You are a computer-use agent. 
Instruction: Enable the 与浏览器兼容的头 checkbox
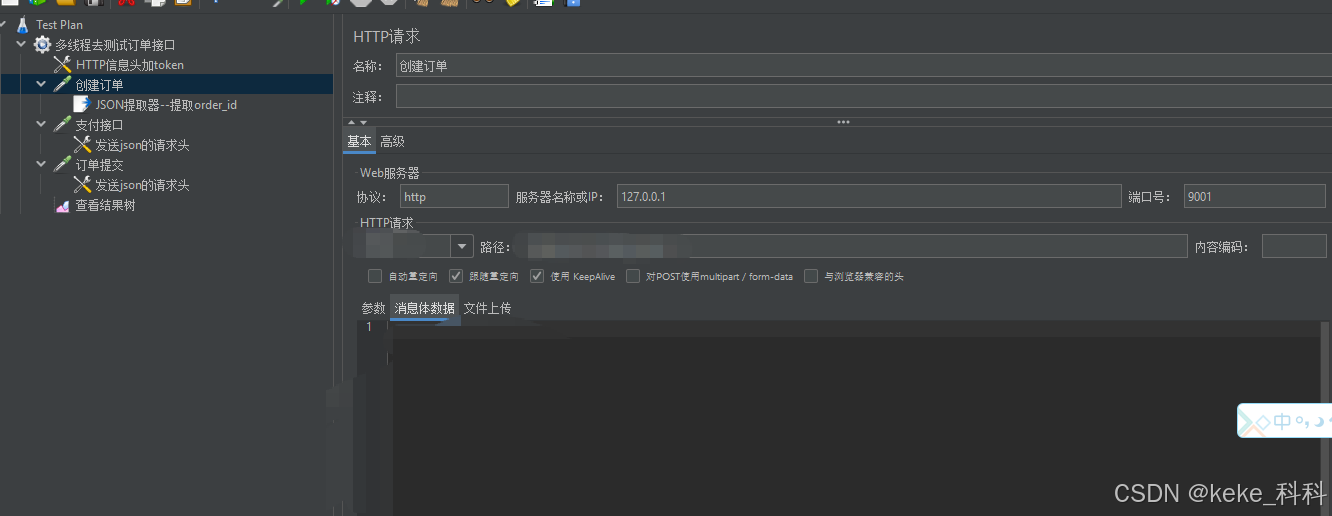pos(811,276)
